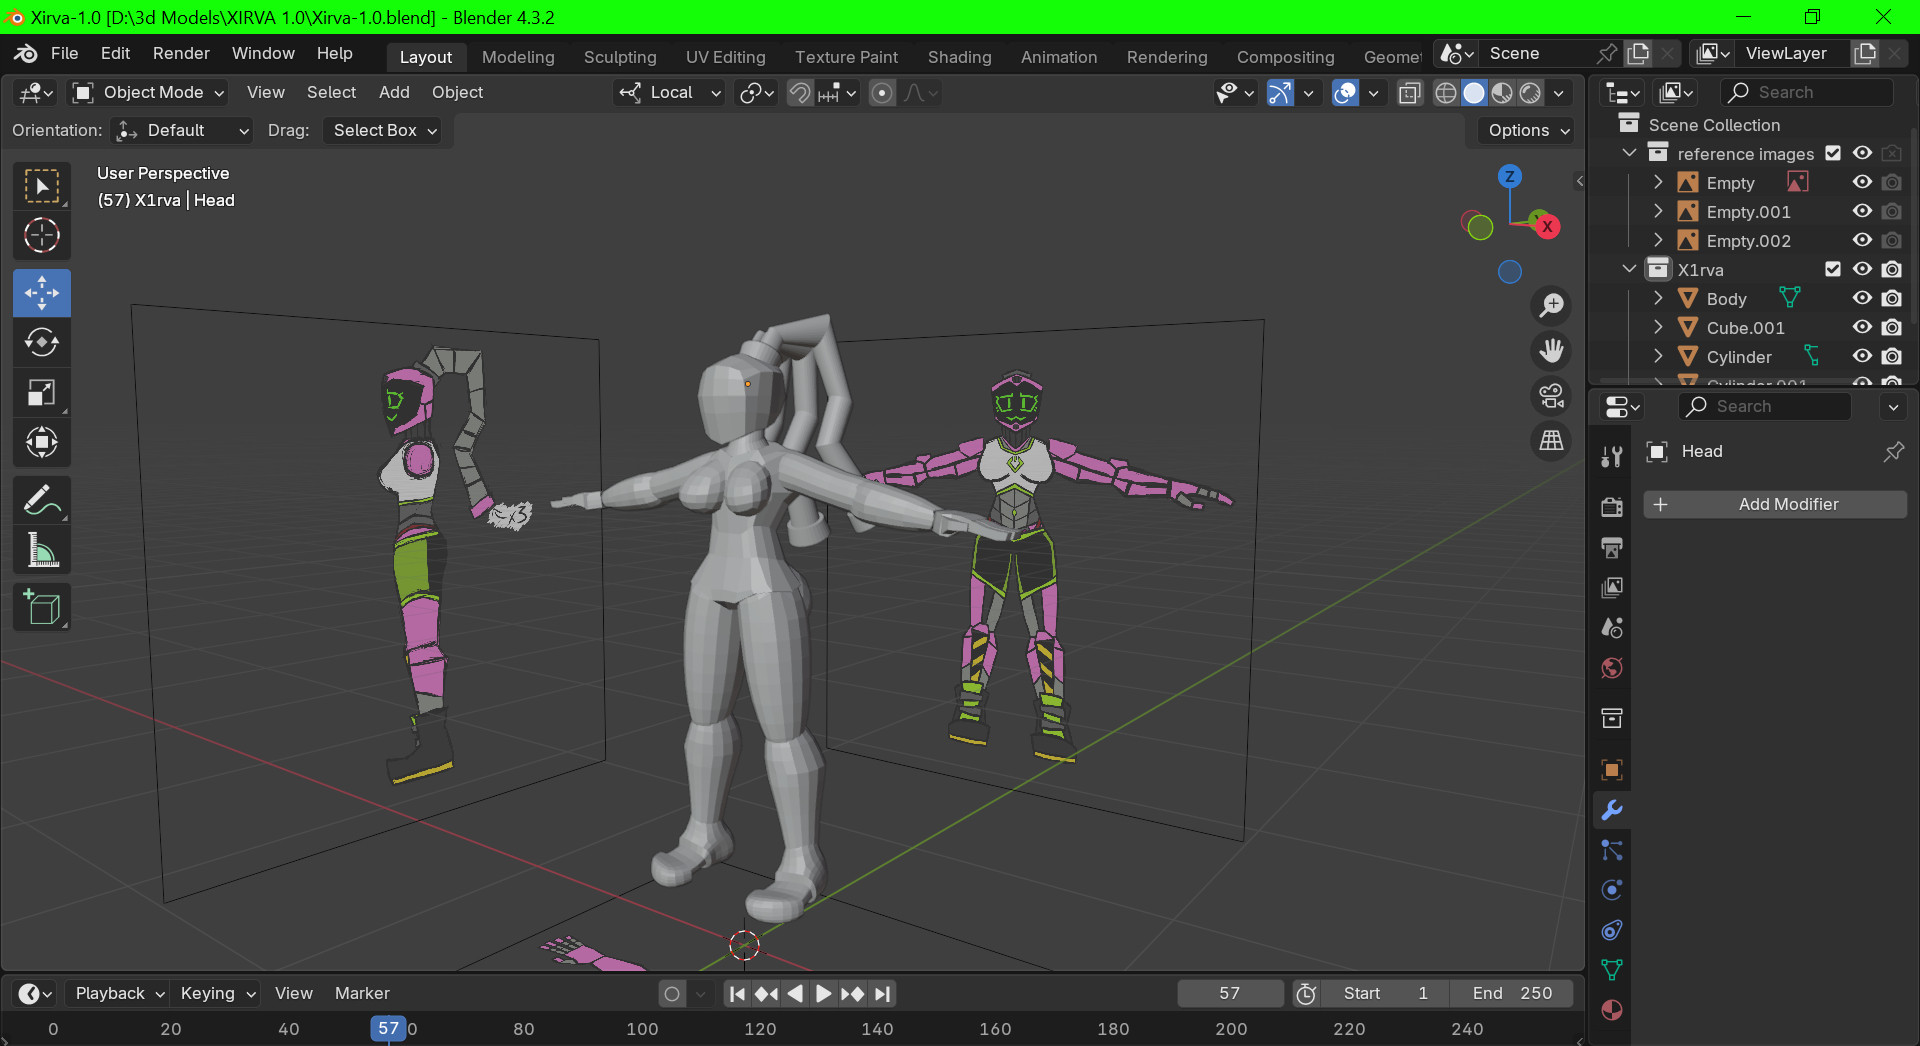Switch to rendered viewport shading
This screenshot has height=1046, width=1920.
coord(1530,93)
